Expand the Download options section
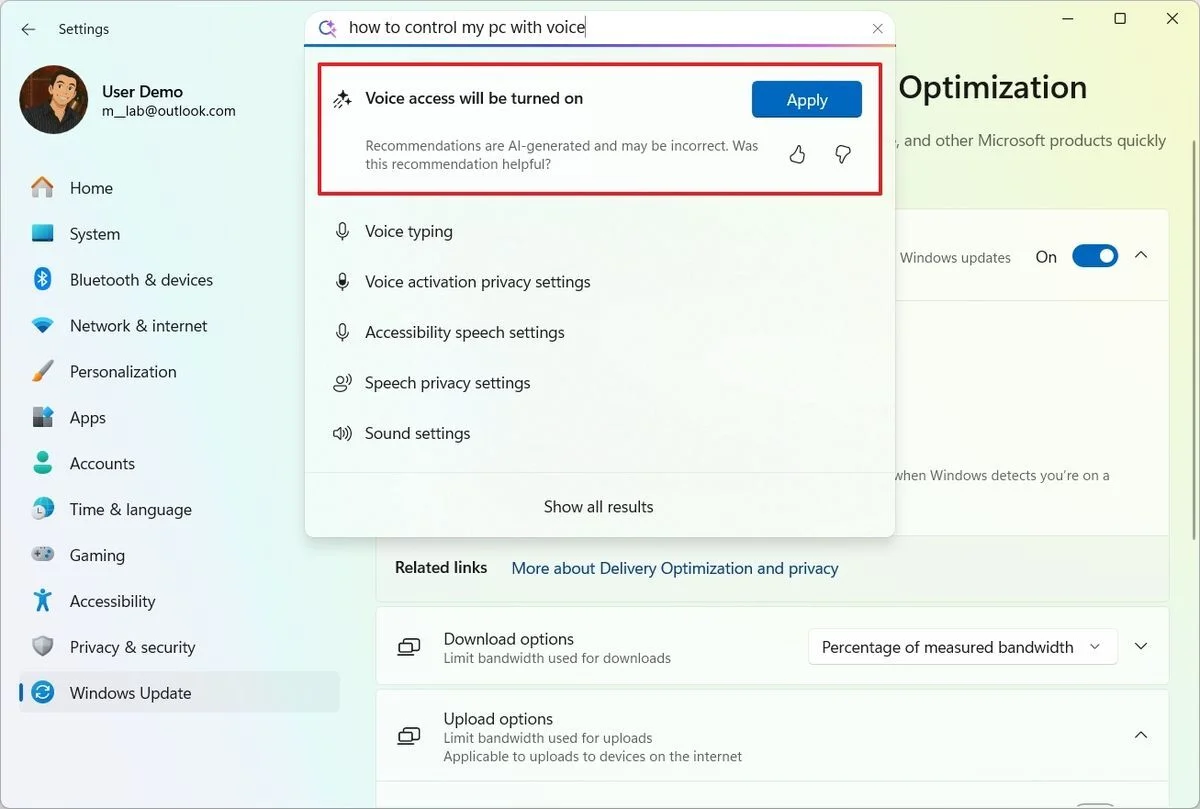Viewport: 1200px width, 809px height. 1141,647
